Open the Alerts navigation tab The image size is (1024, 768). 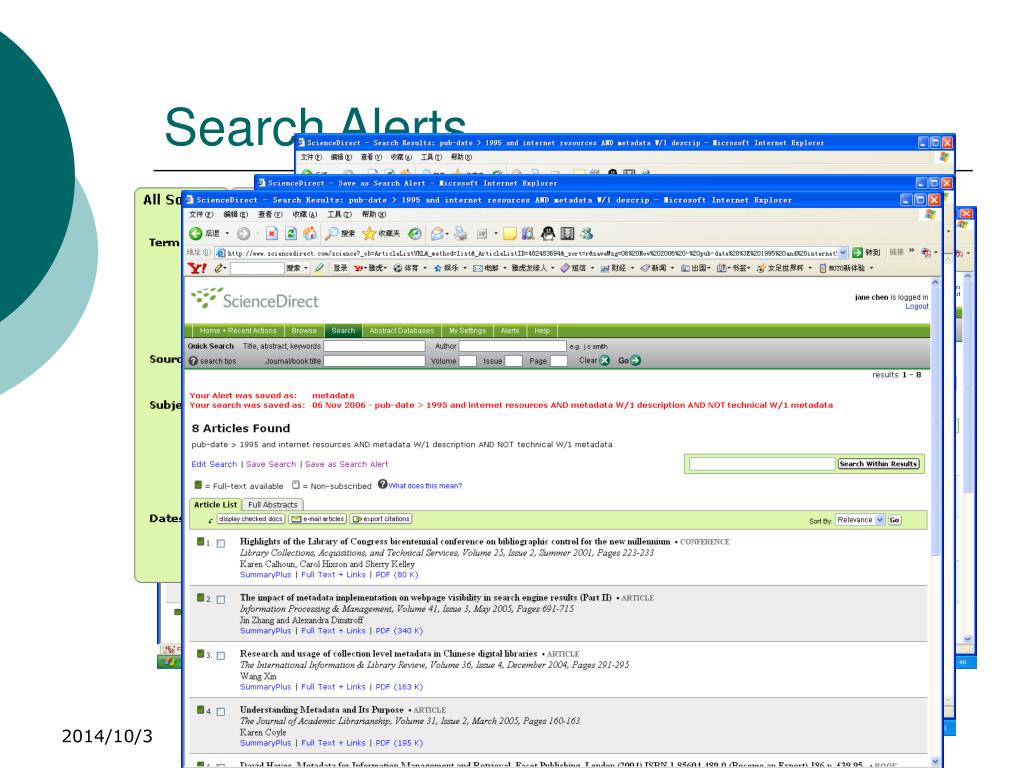(509, 330)
